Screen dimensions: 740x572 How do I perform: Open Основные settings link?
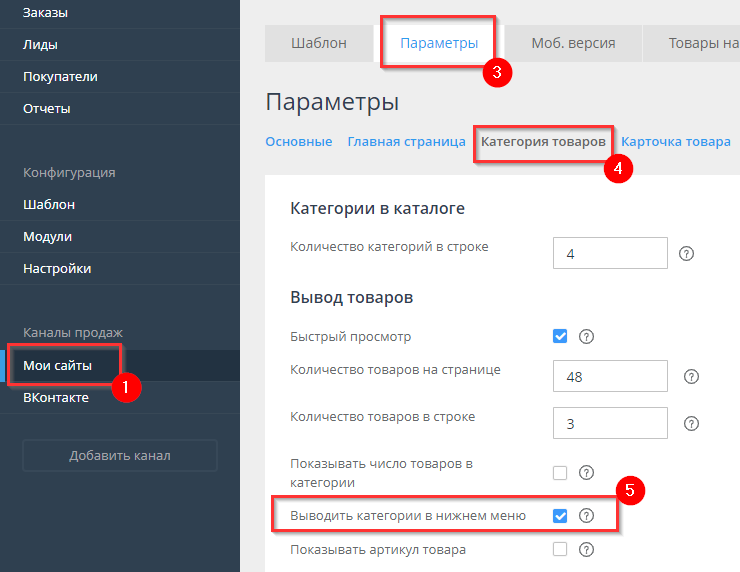pos(298,142)
